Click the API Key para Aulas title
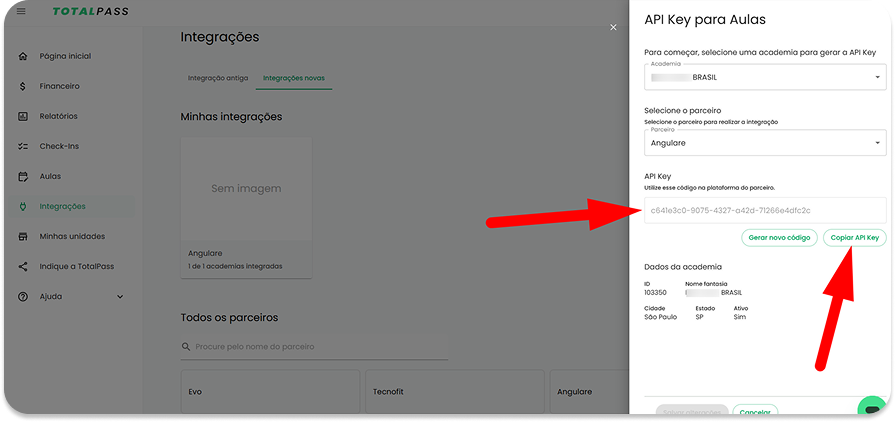 [705, 20]
